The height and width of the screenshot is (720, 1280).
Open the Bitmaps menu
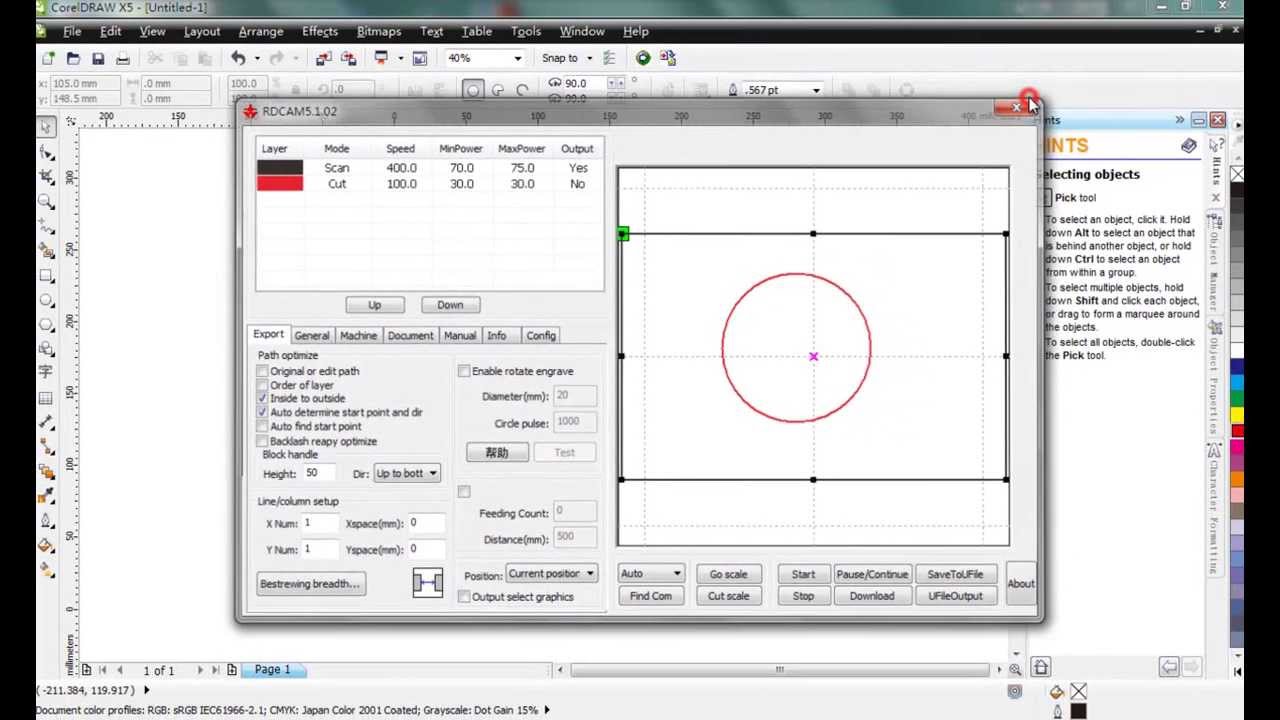379,31
